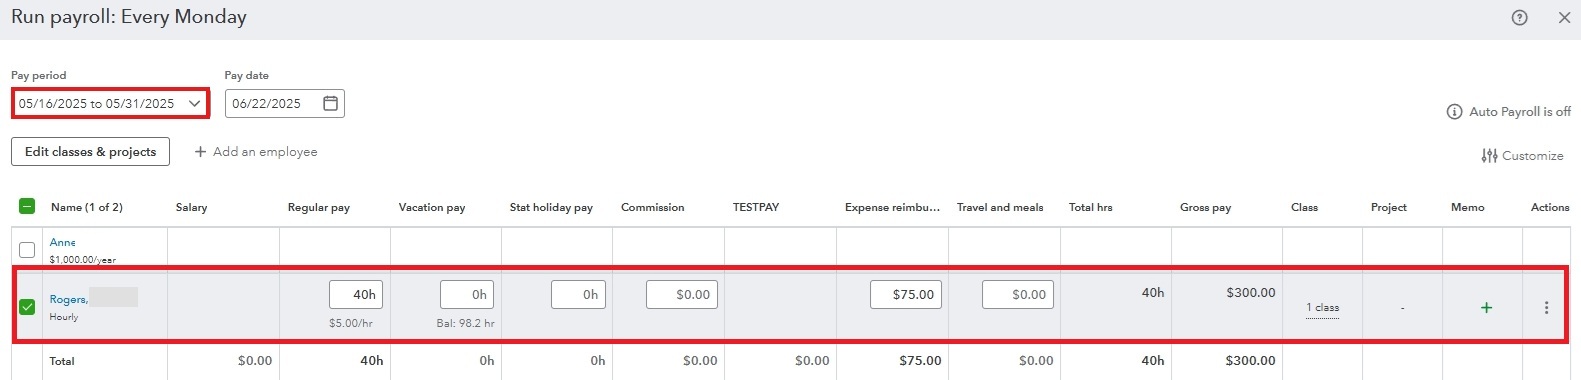Open the Rogers employee link
Screen dimensions: 1581x380
click(68, 299)
